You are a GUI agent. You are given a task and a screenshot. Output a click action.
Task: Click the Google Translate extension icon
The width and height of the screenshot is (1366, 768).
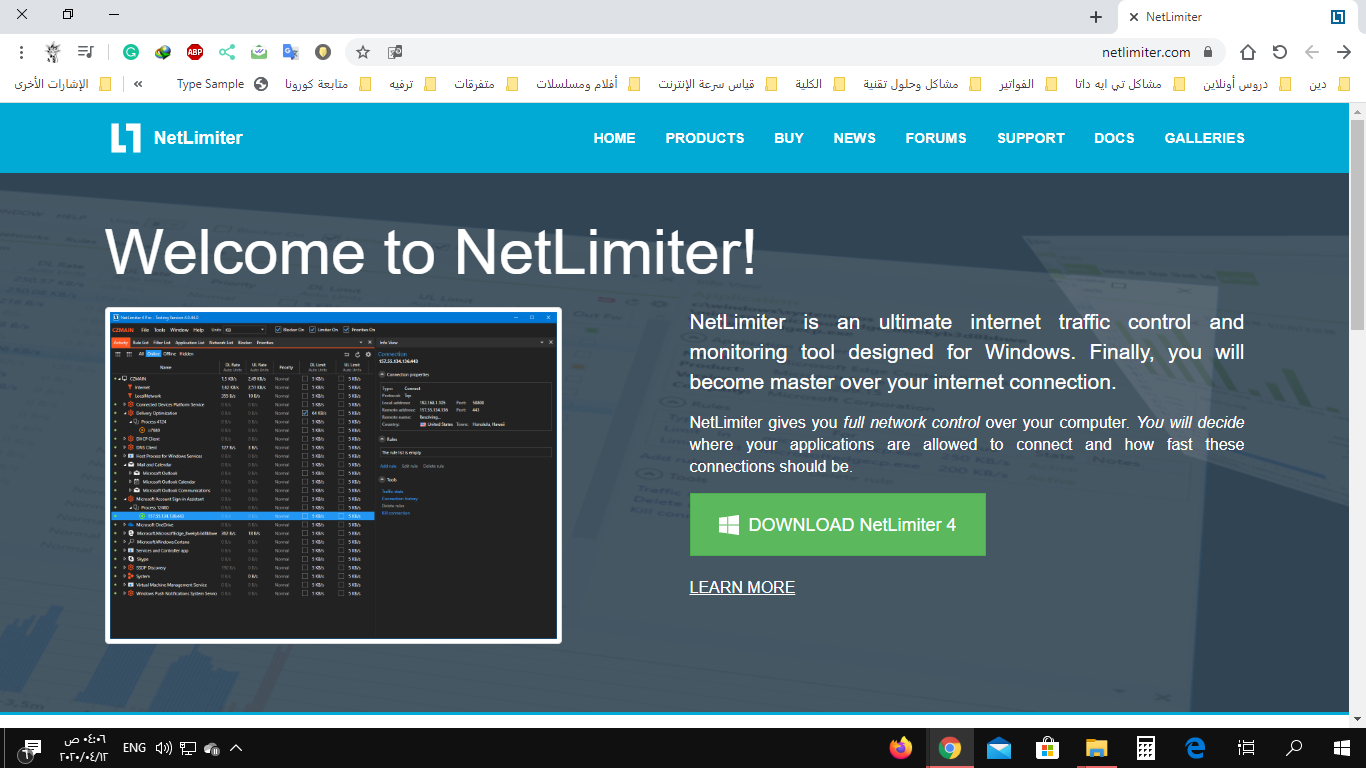pyautogui.click(x=291, y=52)
